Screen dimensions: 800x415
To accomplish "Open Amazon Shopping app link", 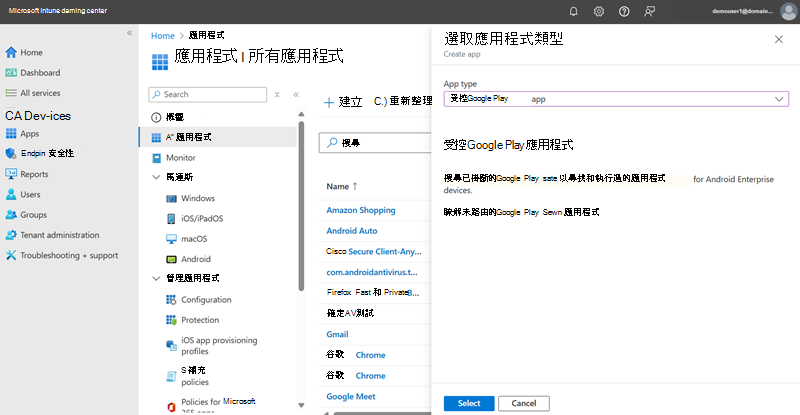I will (361, 210).
